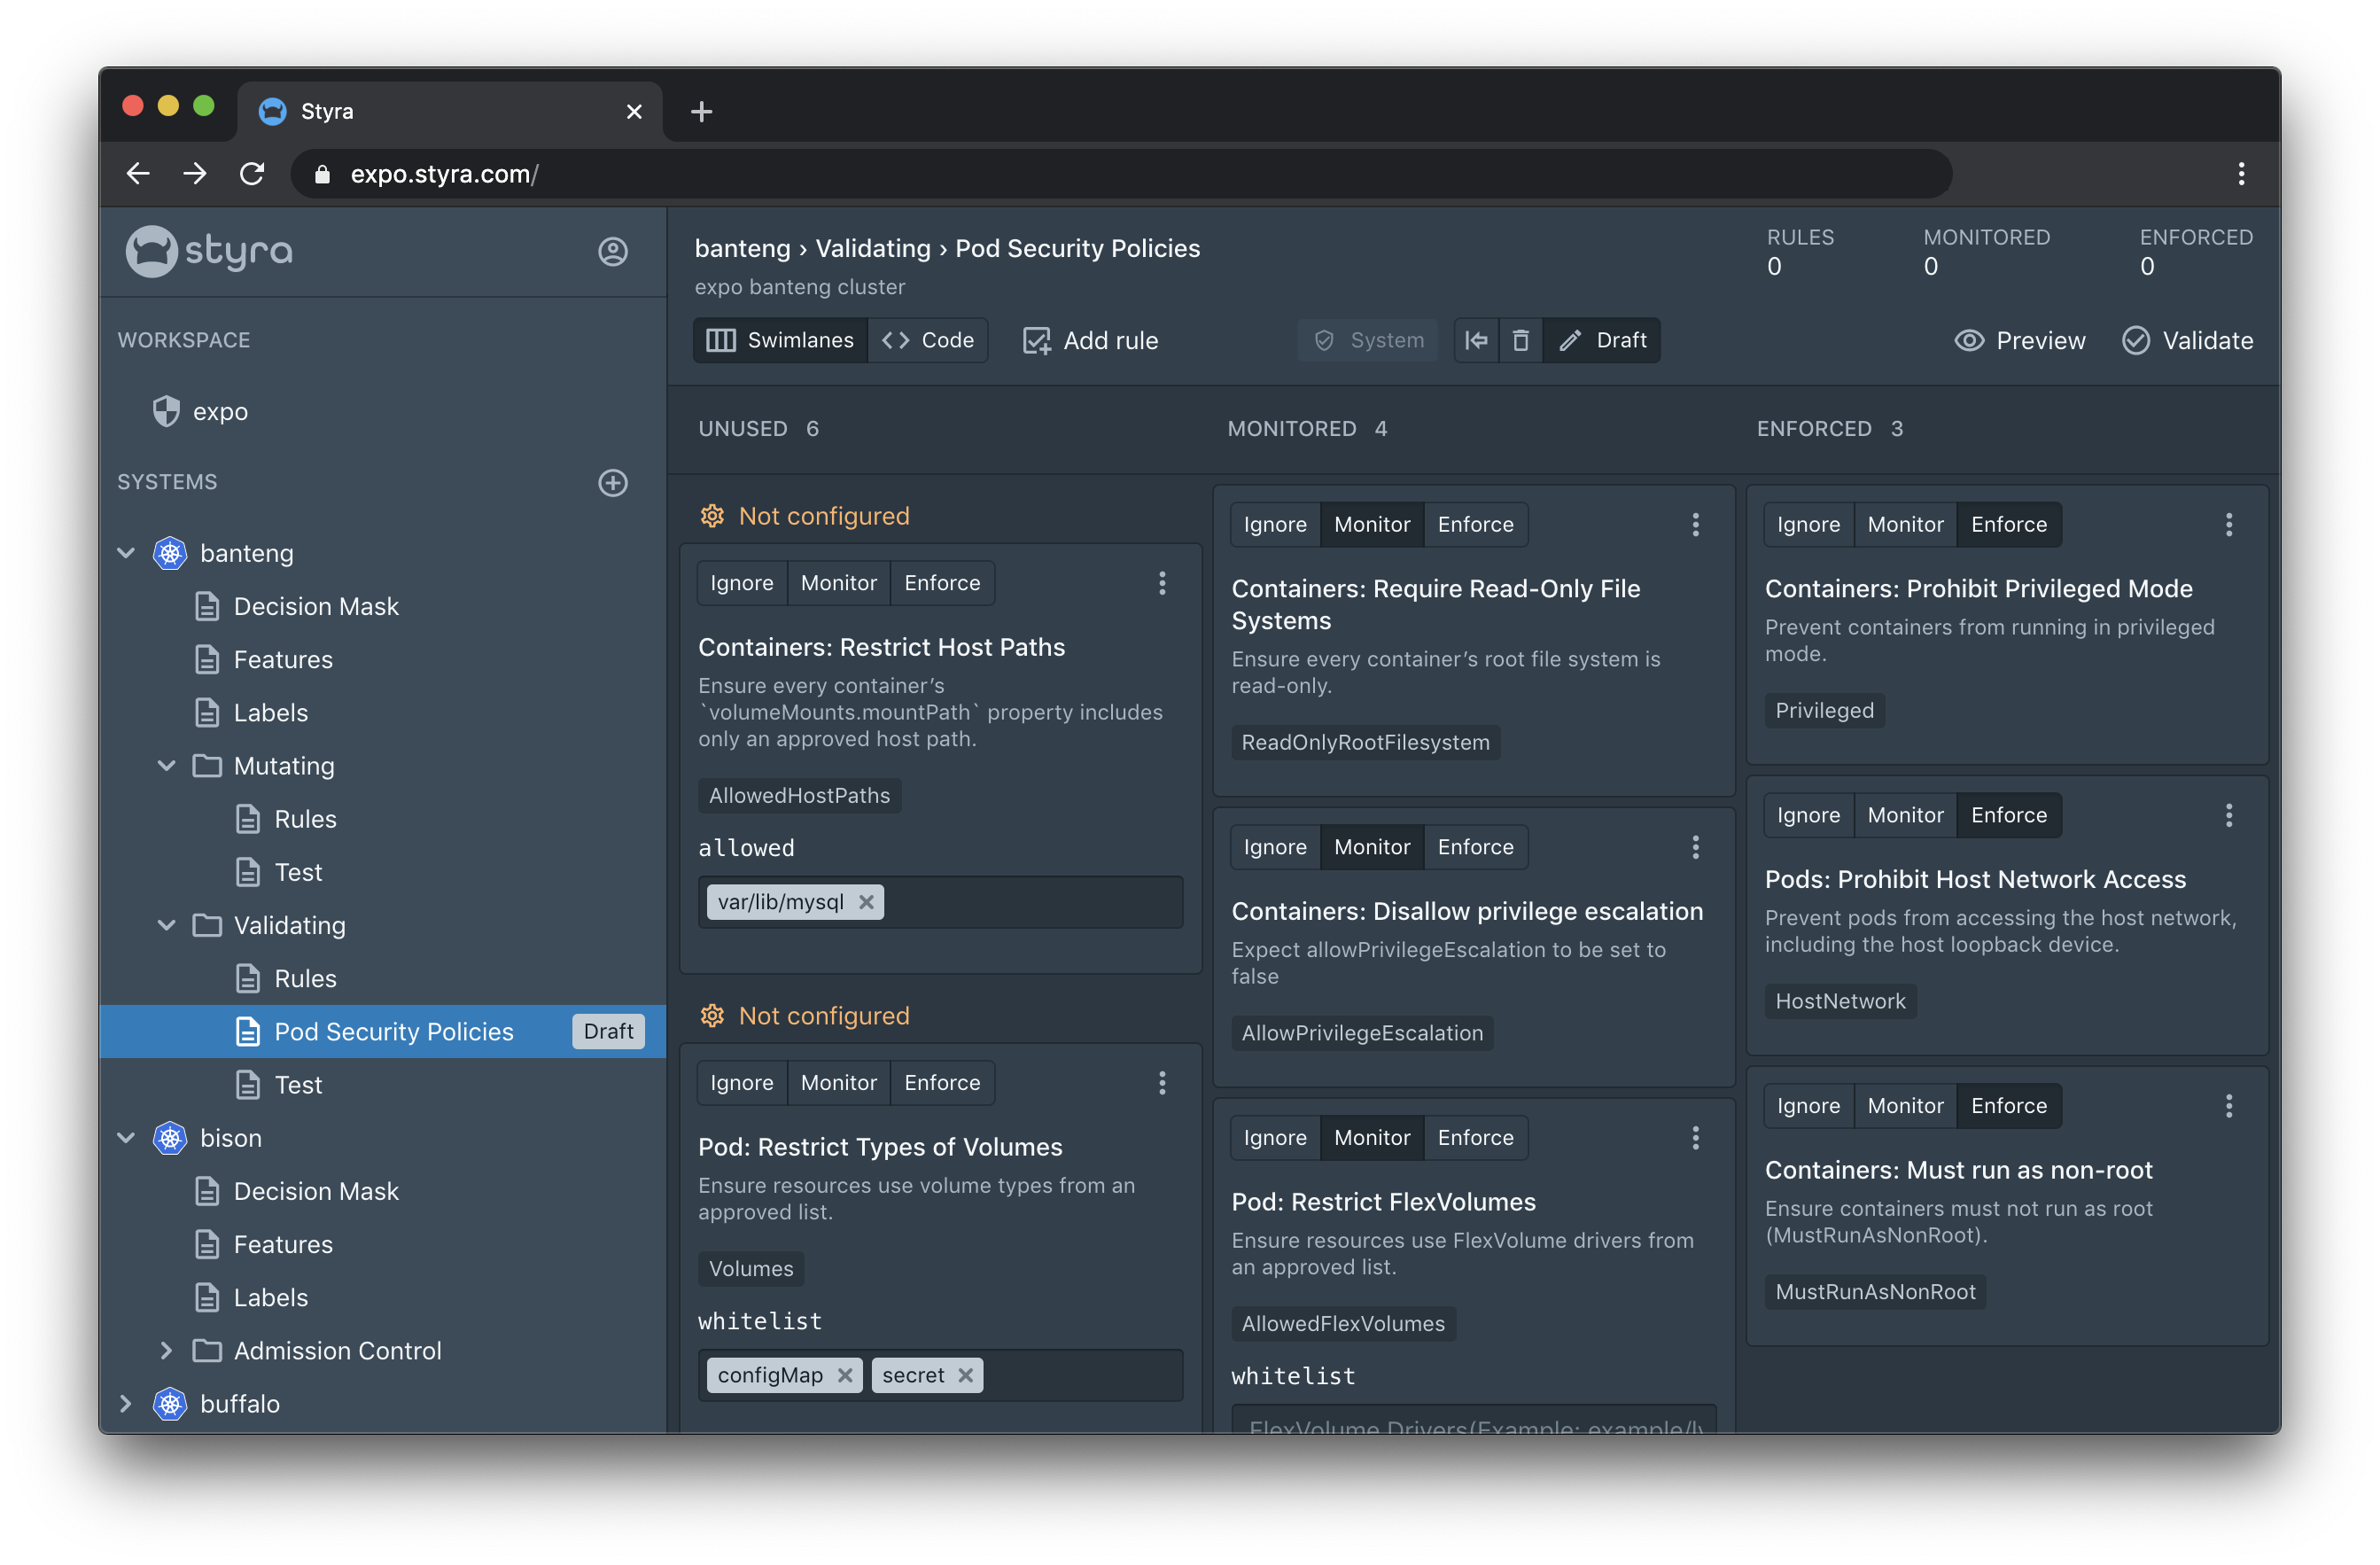Click the Validate button

pos(2187,340)
